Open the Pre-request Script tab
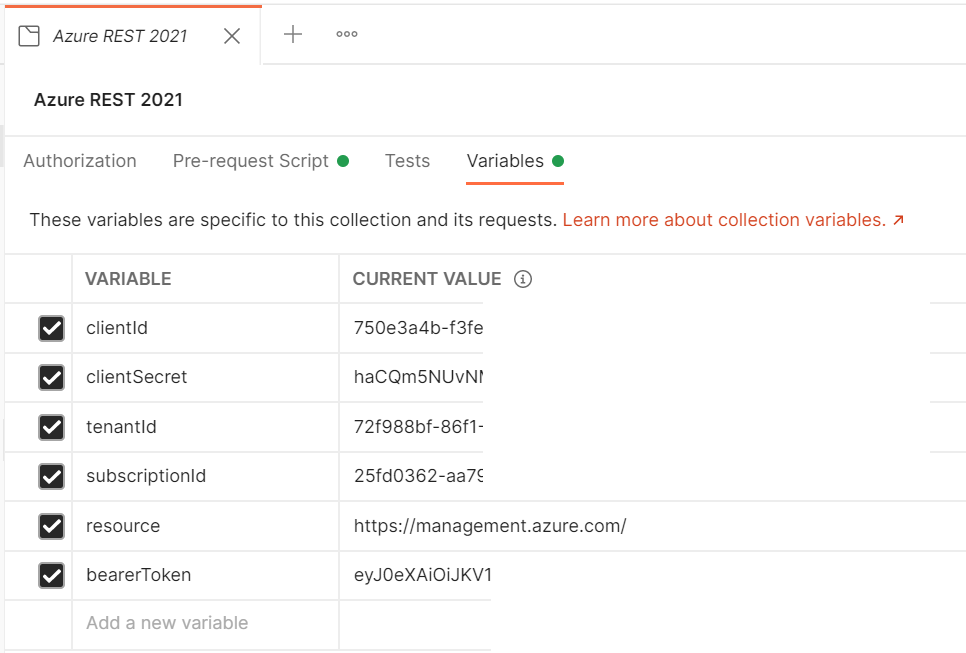 click(250, 161)
